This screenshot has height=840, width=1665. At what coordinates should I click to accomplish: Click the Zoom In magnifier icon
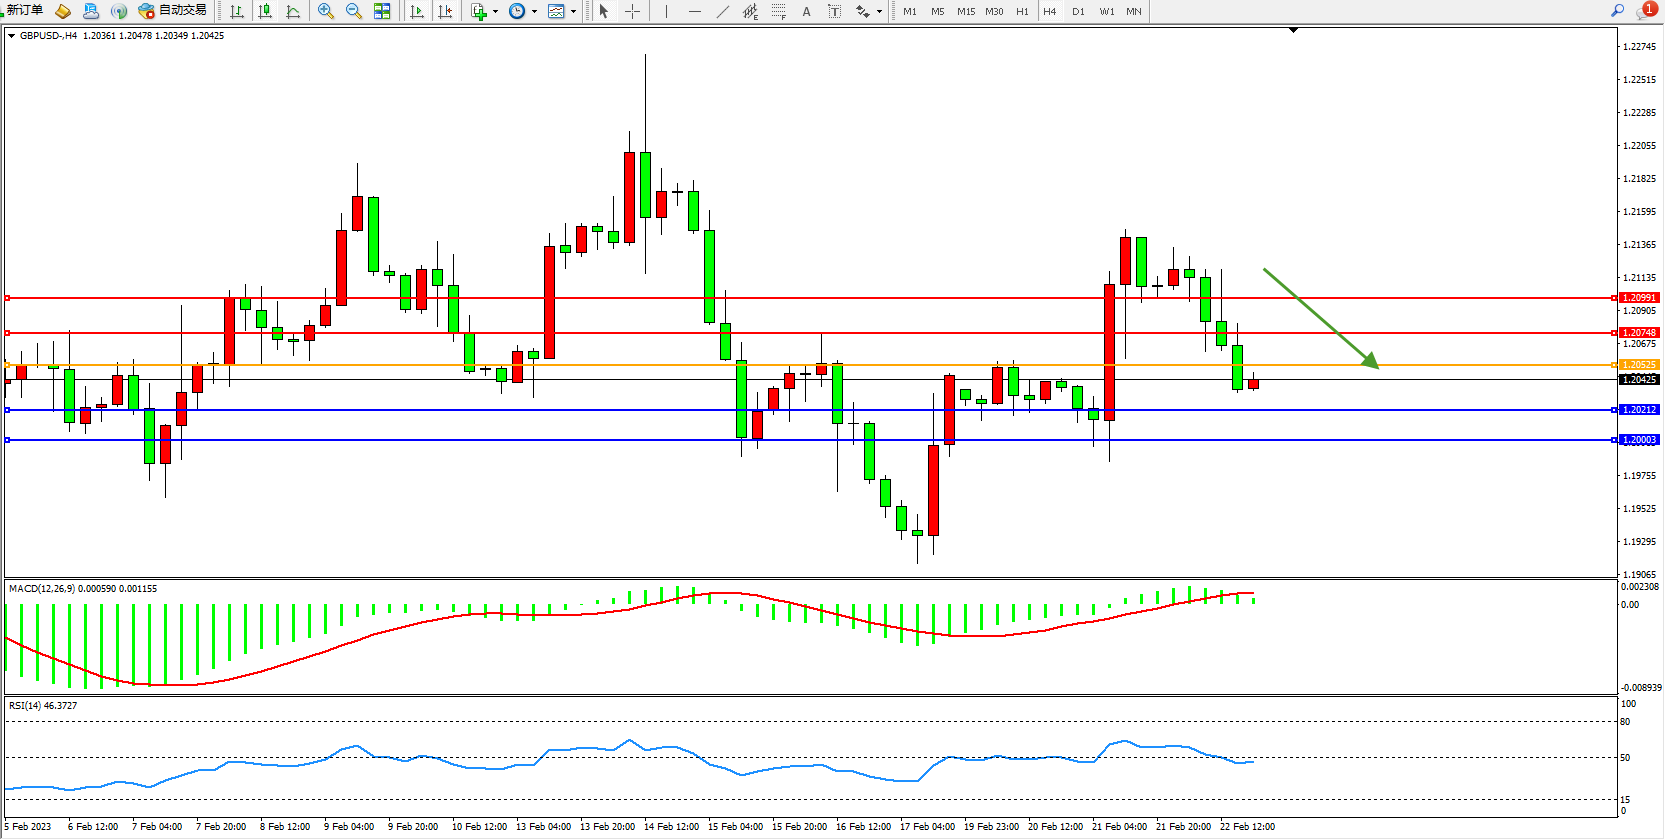point(325,11)
